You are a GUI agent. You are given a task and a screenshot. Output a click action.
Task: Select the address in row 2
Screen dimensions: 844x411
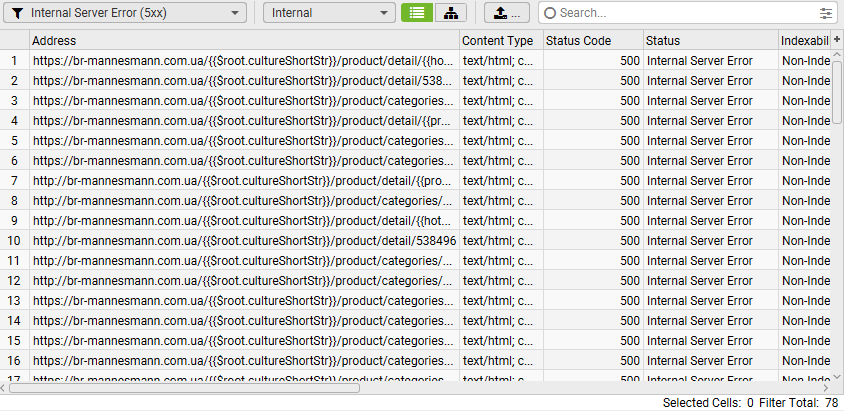click(x=244, y=81)
